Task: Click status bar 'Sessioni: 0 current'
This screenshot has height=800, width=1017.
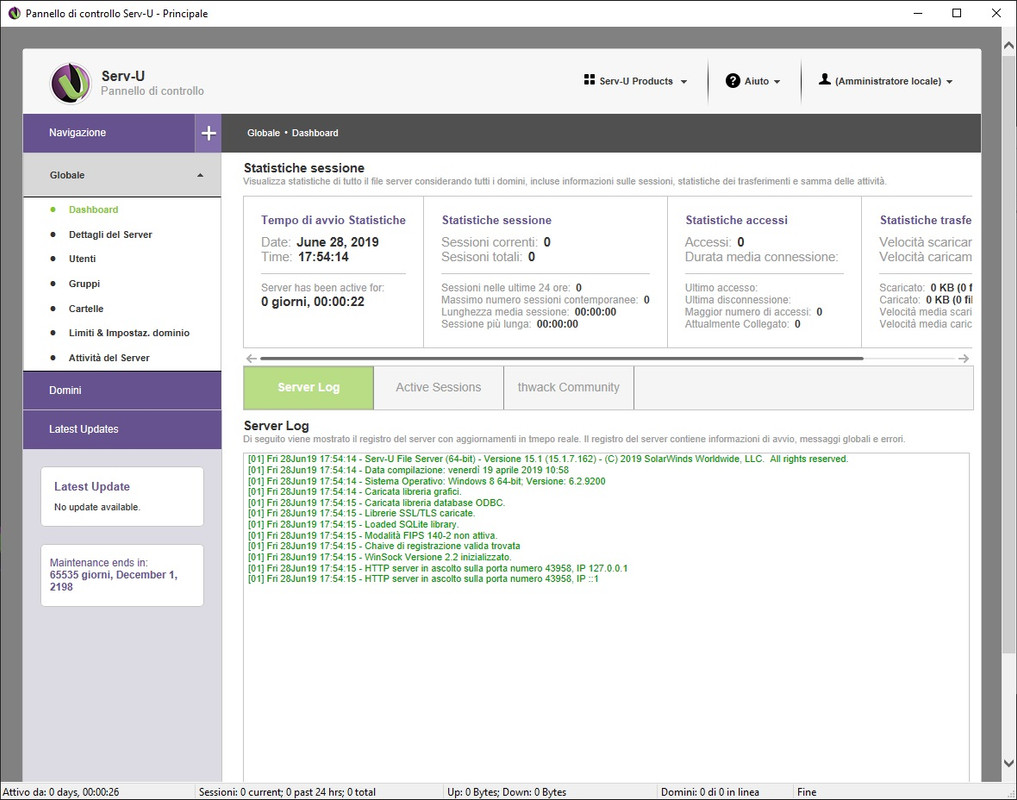Action: coord(287,792)
